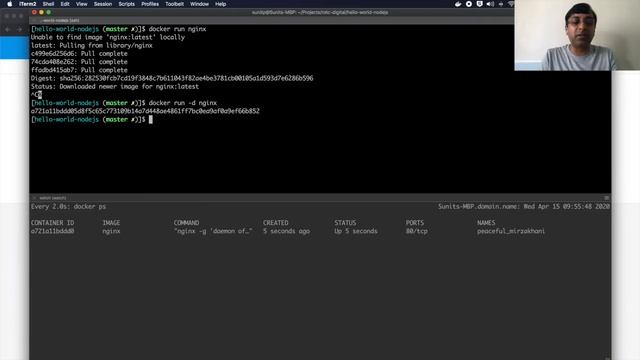Image resolution: width=640 pixels, height=360 pixels.
Task: Click the '5 seconds ago' created value
Action: [286, 231]
